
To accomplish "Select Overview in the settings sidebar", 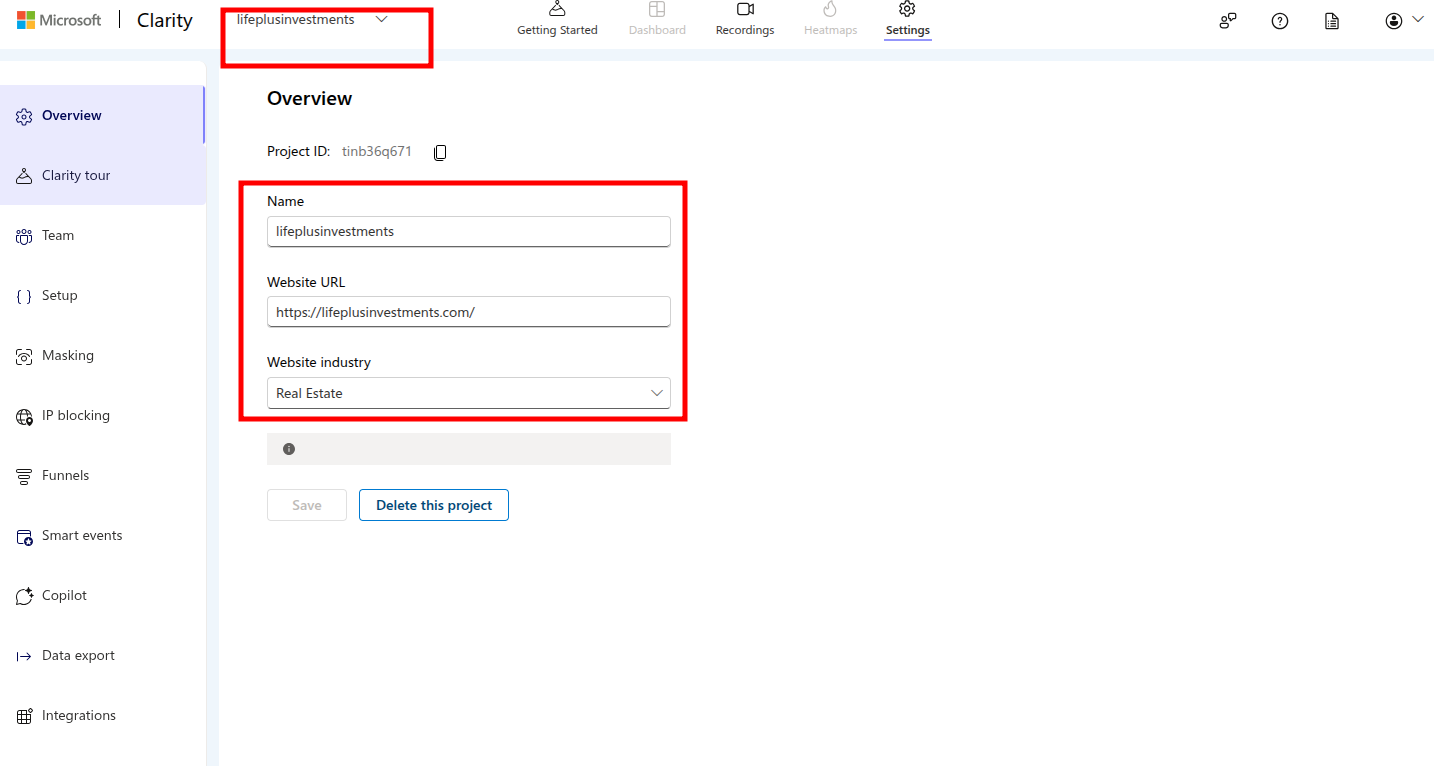I will pos(103,116).
